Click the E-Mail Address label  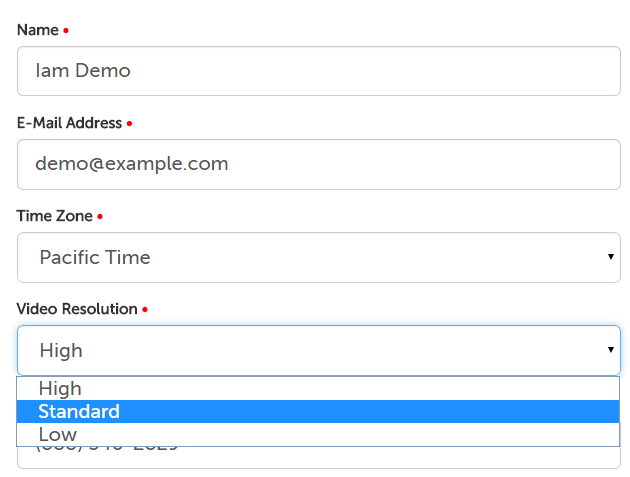coord(69,123)
